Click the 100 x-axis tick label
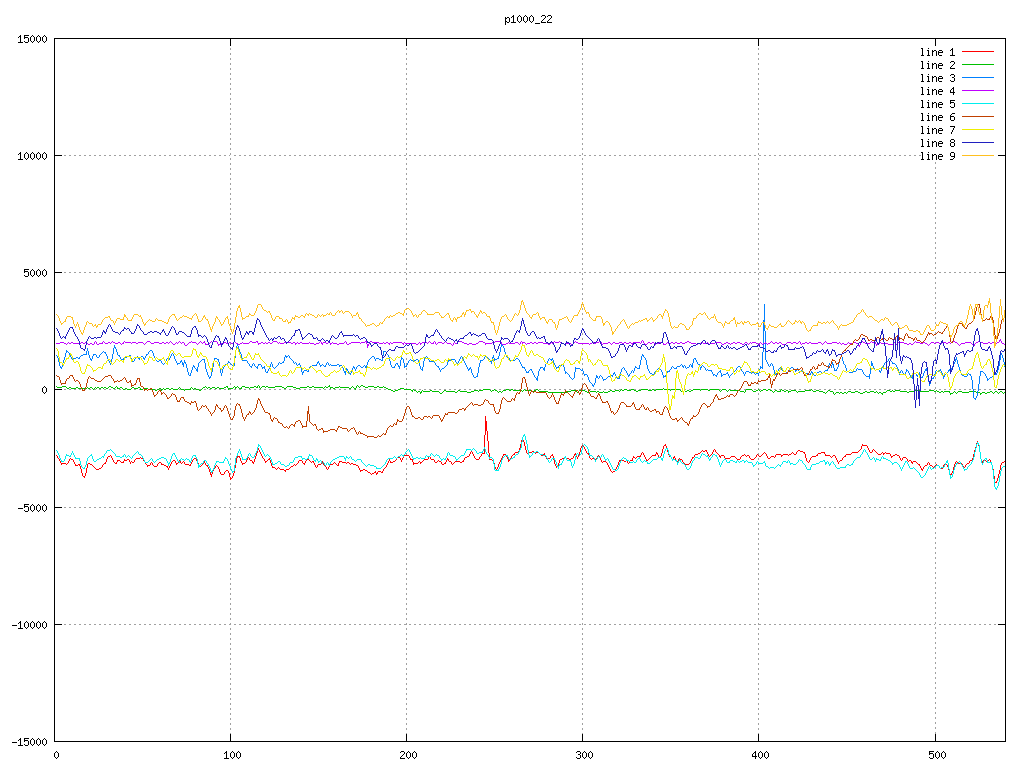Screen dimensions: 1024x768 [x=231, y=755]
